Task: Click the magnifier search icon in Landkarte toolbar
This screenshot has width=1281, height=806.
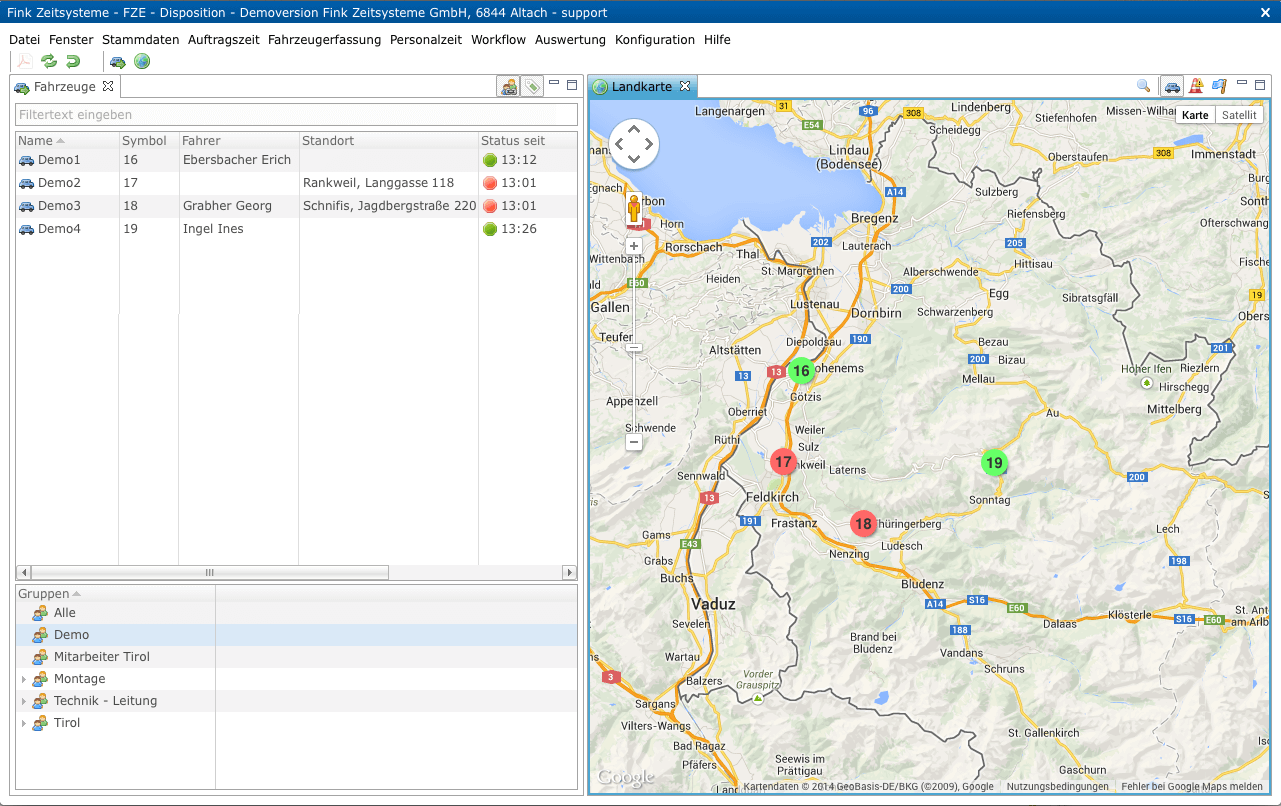Action: [1144, 87]
